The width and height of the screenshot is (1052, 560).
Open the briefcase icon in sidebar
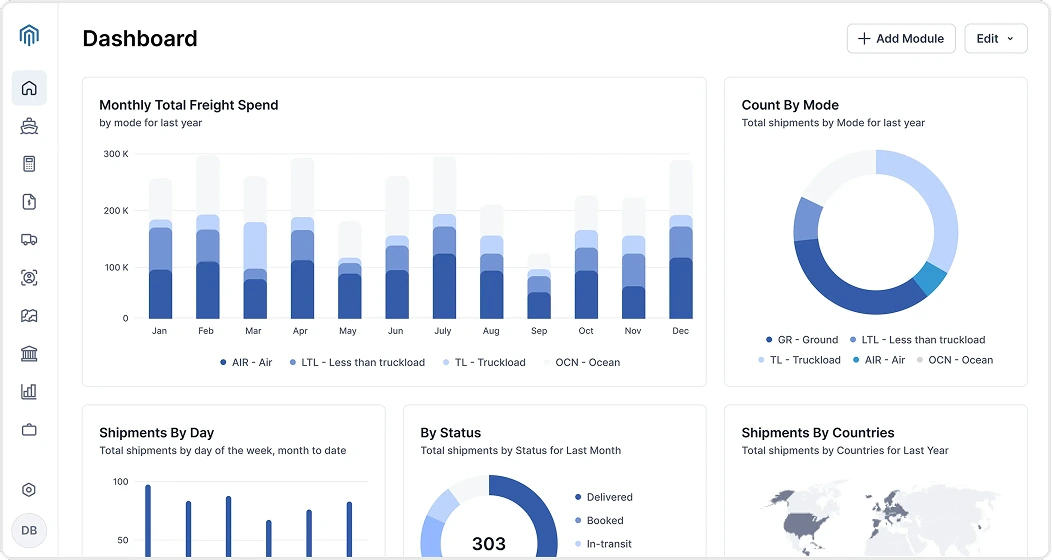point(29,430)
